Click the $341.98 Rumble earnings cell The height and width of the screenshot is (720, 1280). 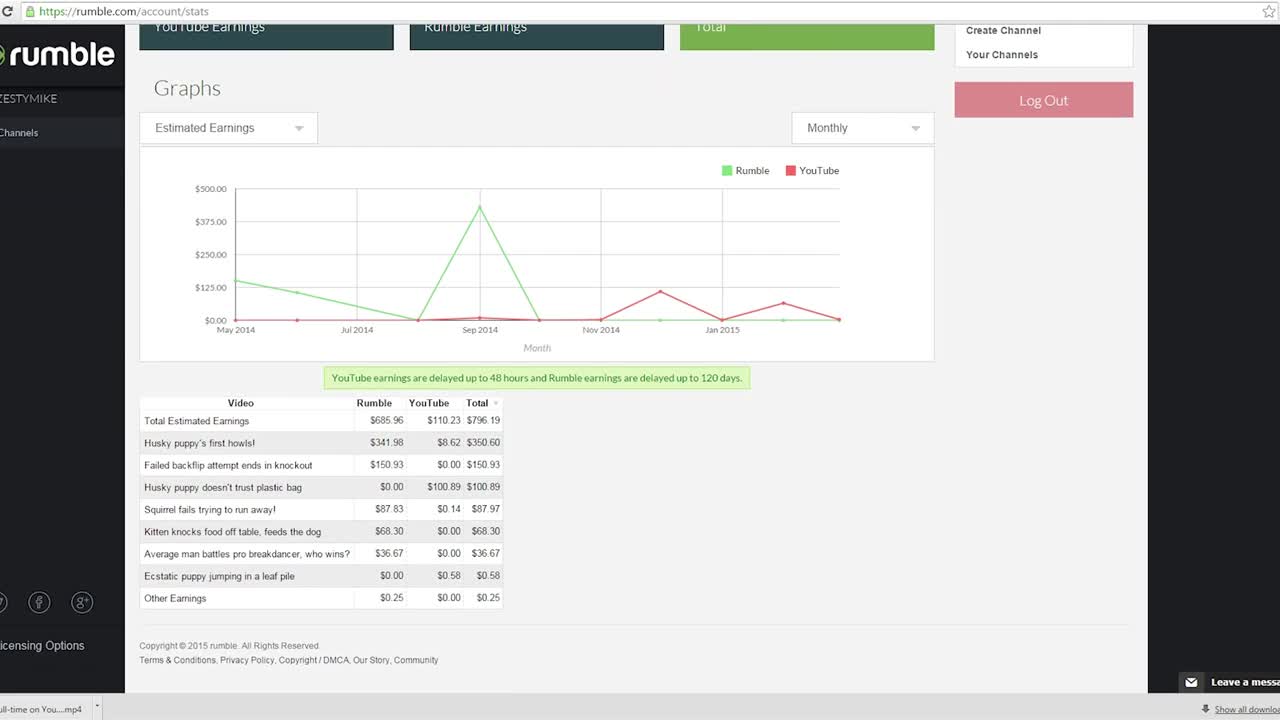[x=387, y=443]
